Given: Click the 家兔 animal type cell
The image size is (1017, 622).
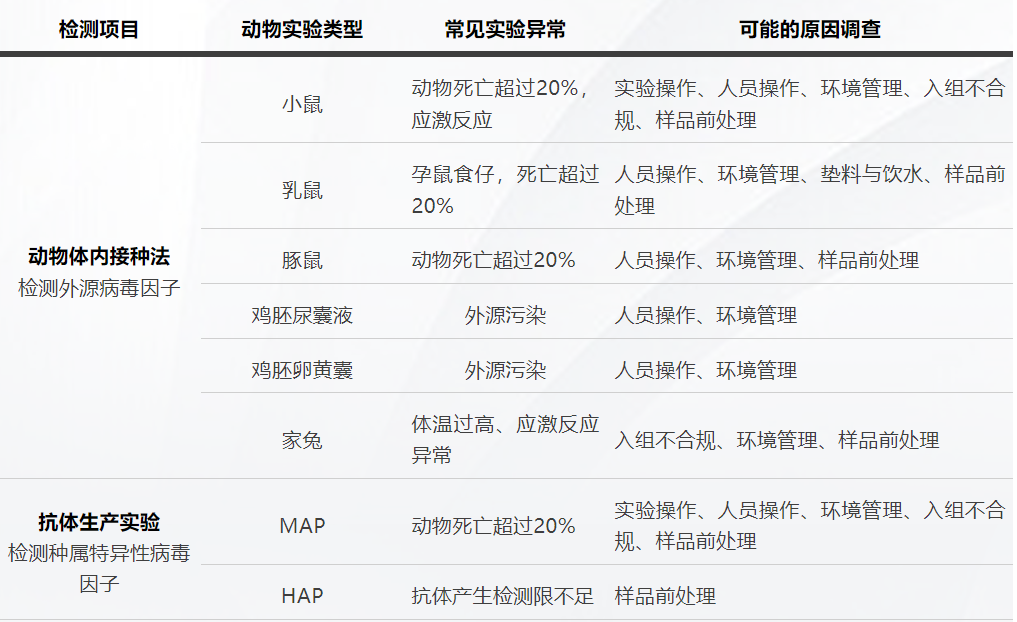Looking at the screenshot, I should coord(302,440).
